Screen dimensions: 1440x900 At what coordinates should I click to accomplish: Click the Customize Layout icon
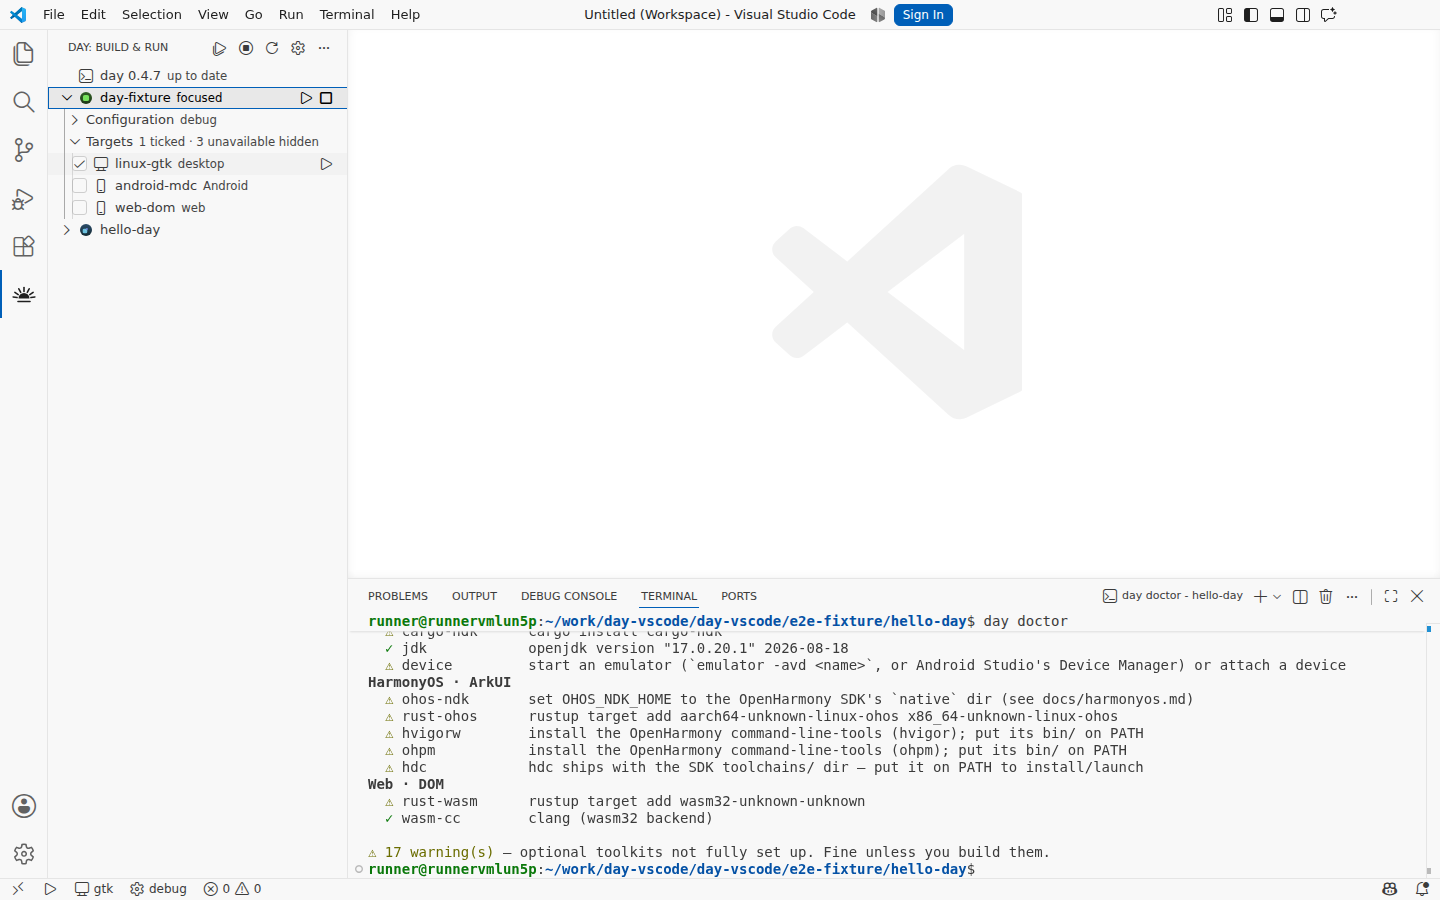(1225, 15)
